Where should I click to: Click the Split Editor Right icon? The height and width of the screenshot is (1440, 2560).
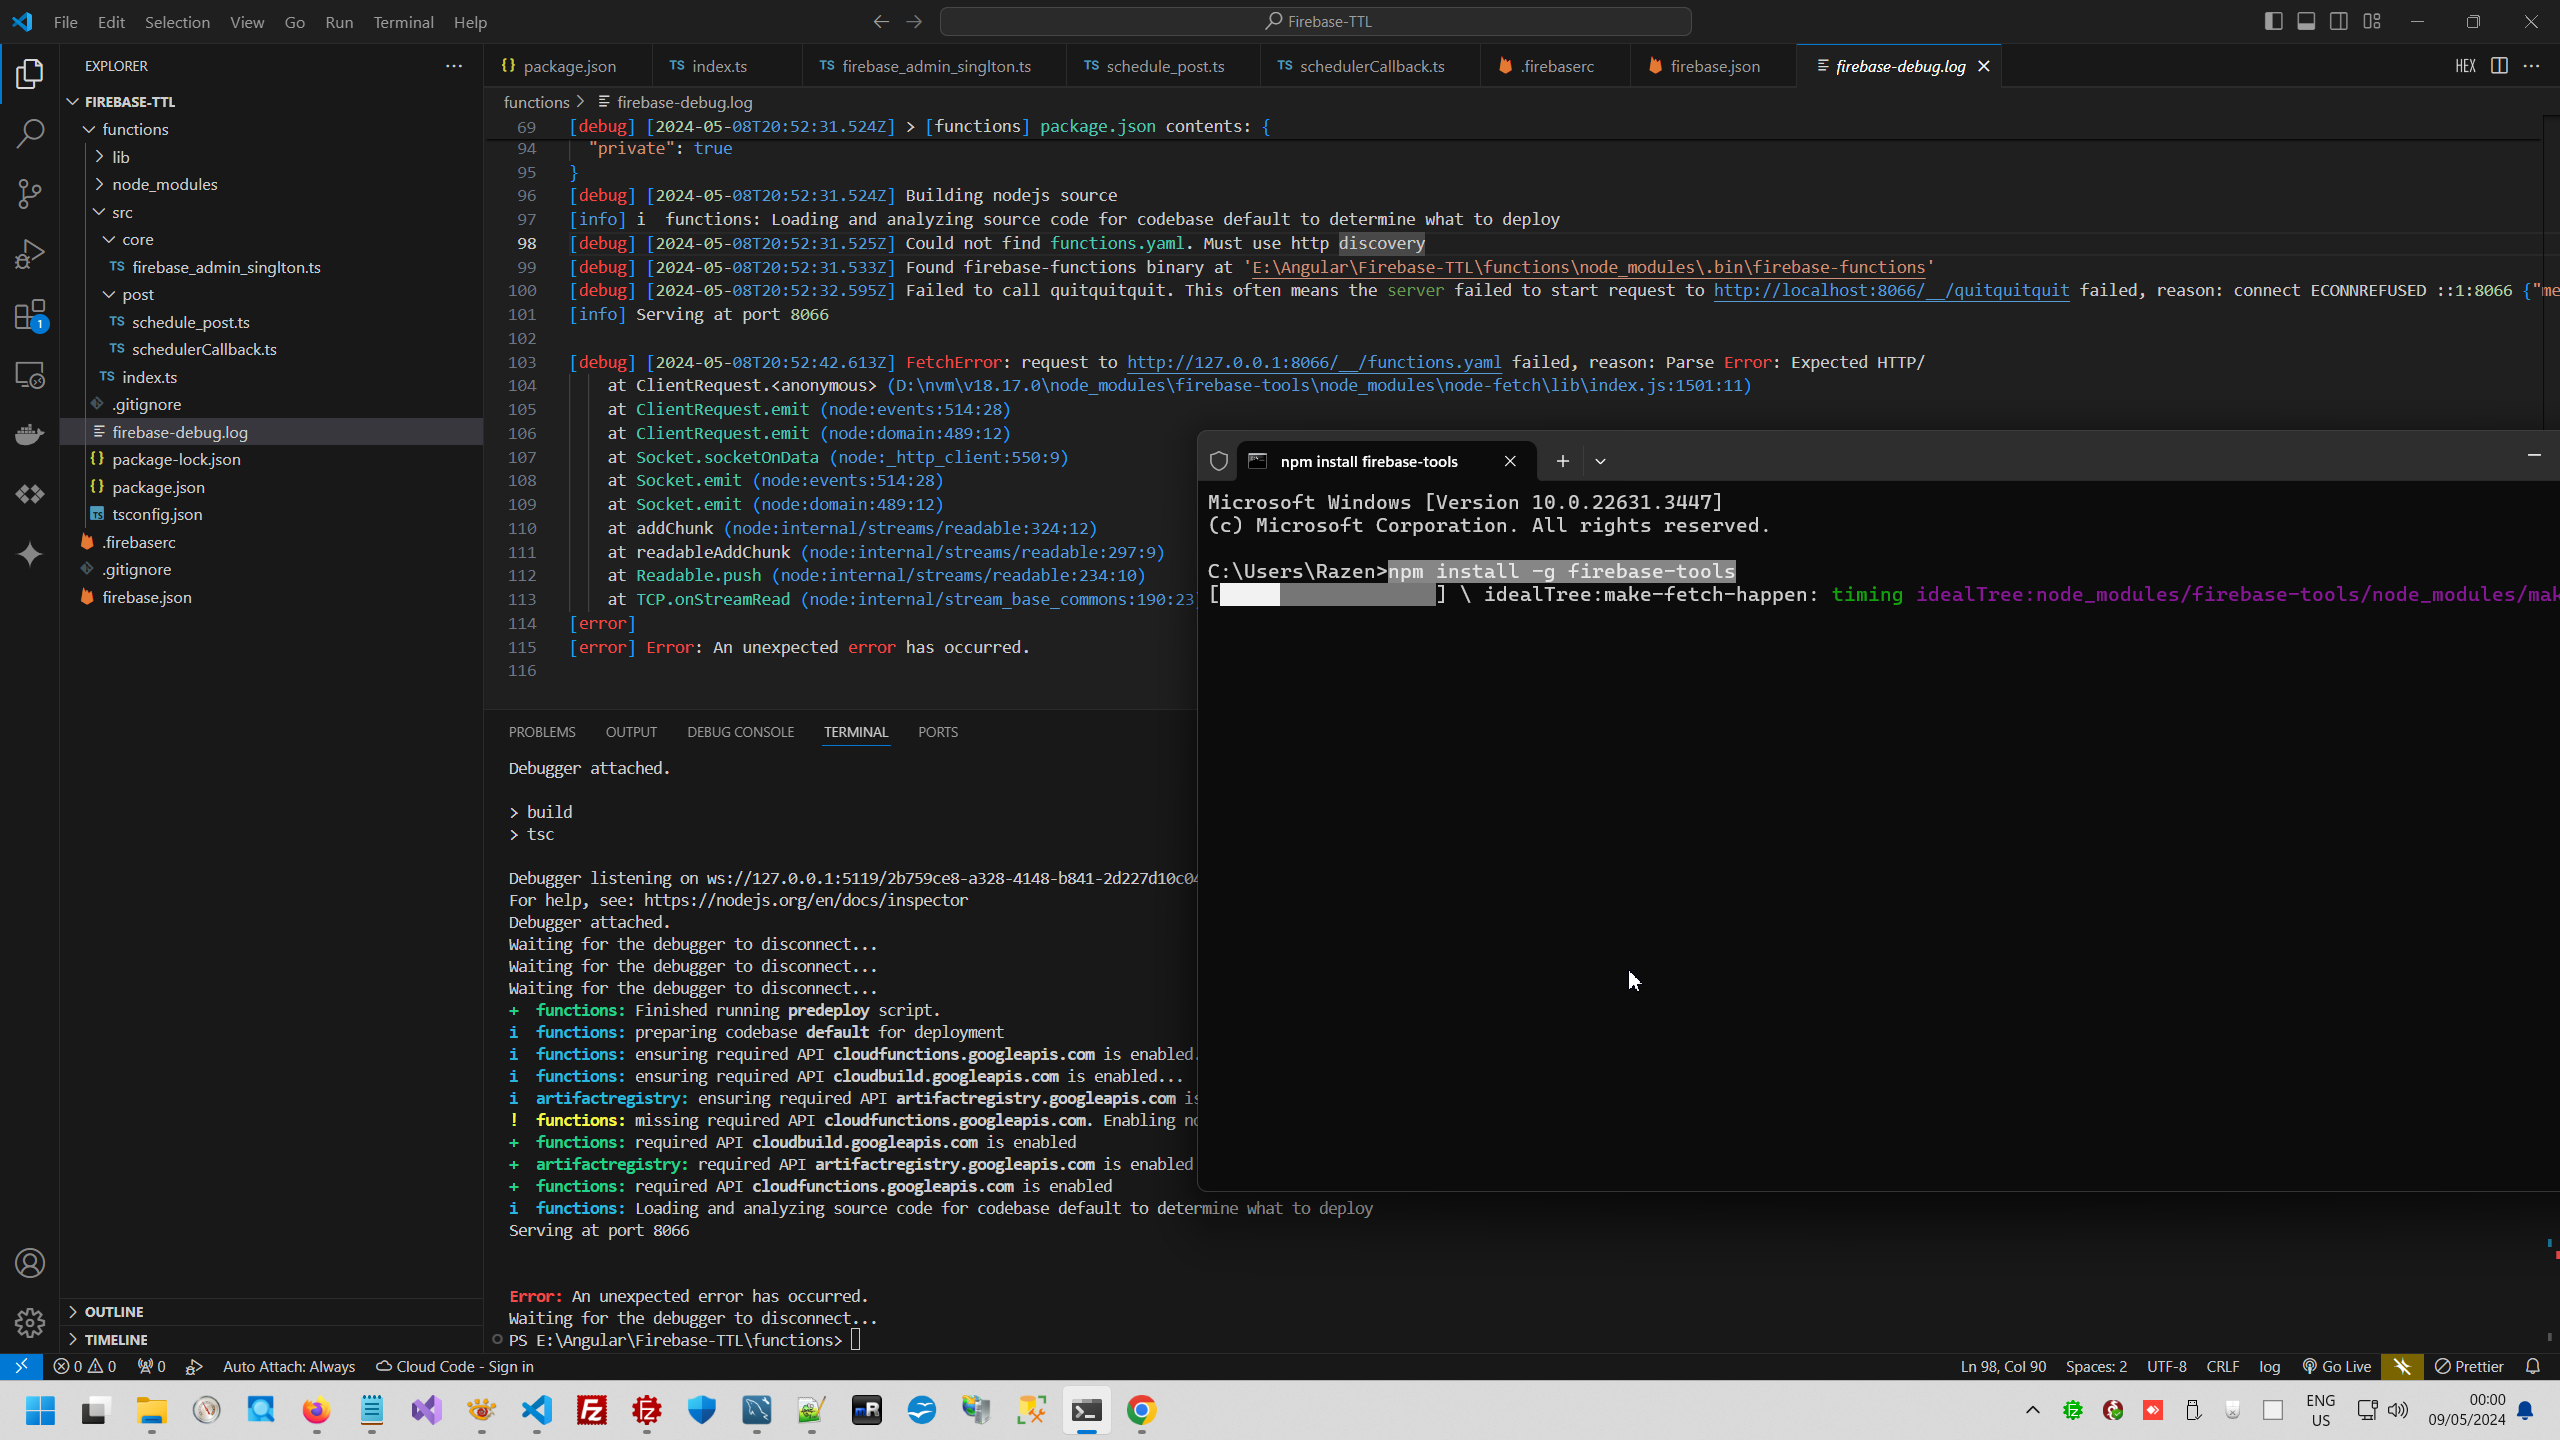pos(2498,66)
